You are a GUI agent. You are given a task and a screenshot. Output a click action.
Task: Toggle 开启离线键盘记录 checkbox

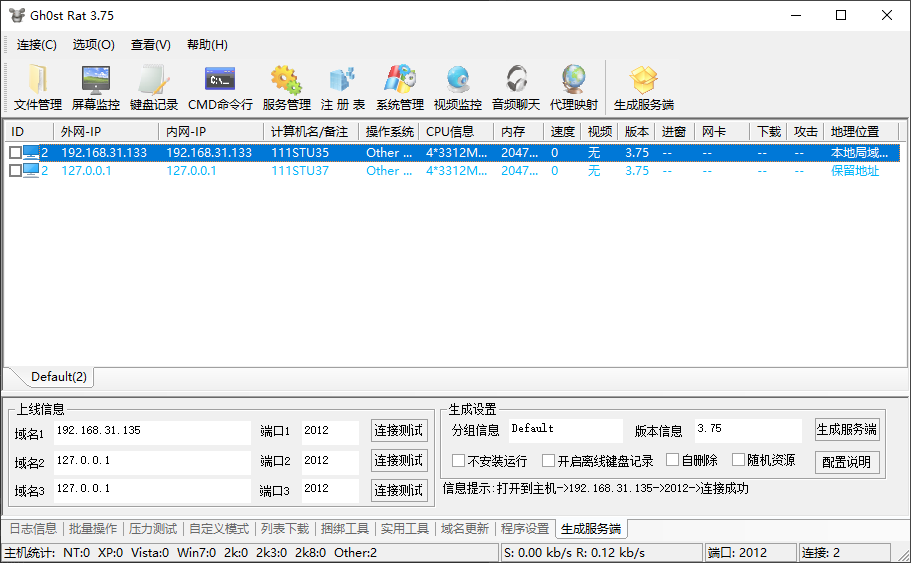click(x=548, y=461)
